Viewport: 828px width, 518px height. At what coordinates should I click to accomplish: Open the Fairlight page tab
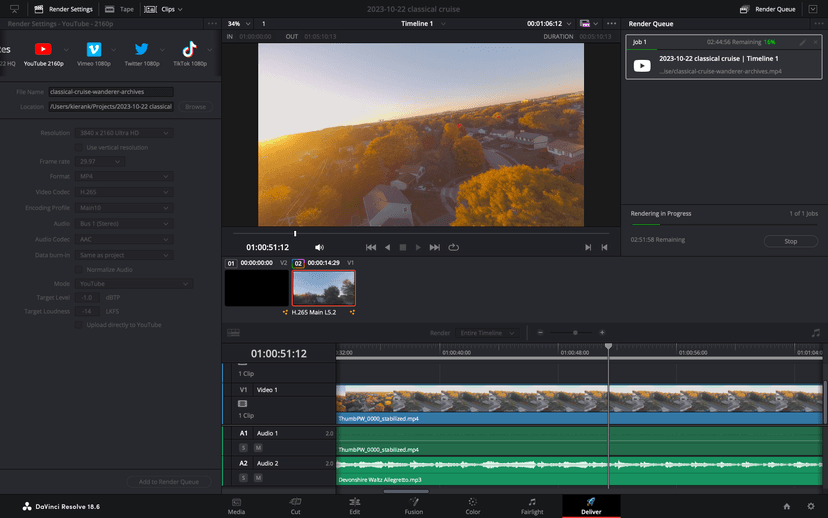[x=532, y=505]
